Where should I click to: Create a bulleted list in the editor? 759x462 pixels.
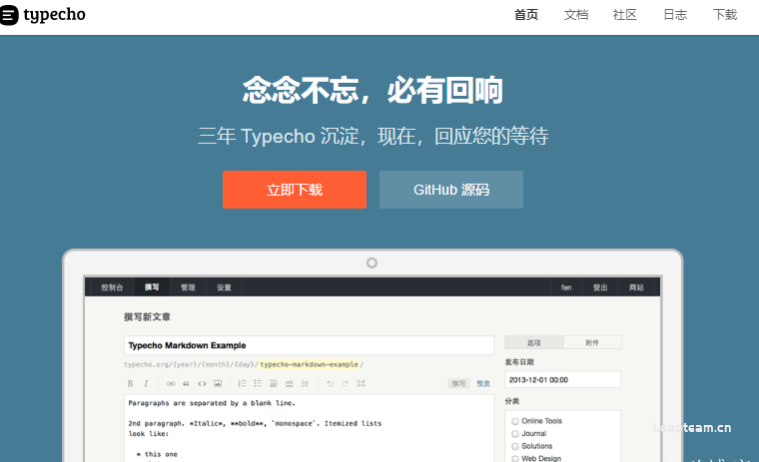(x=258, y=384)
